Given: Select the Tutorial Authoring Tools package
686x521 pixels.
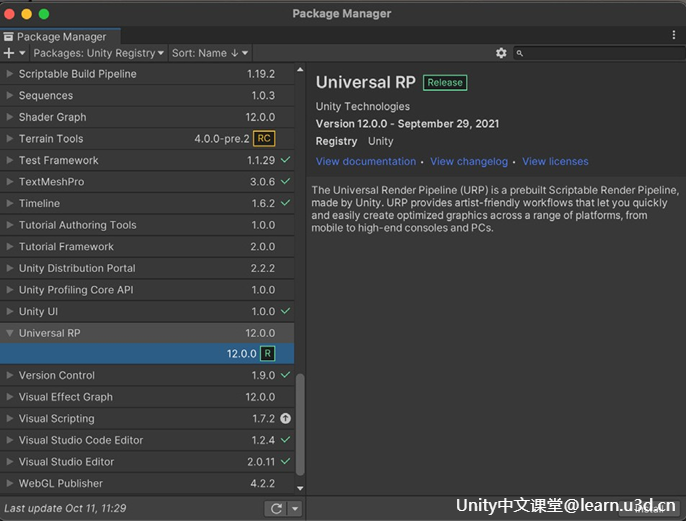Looking at the screenshot, I should pyautogui.click(x=147, y=225).
